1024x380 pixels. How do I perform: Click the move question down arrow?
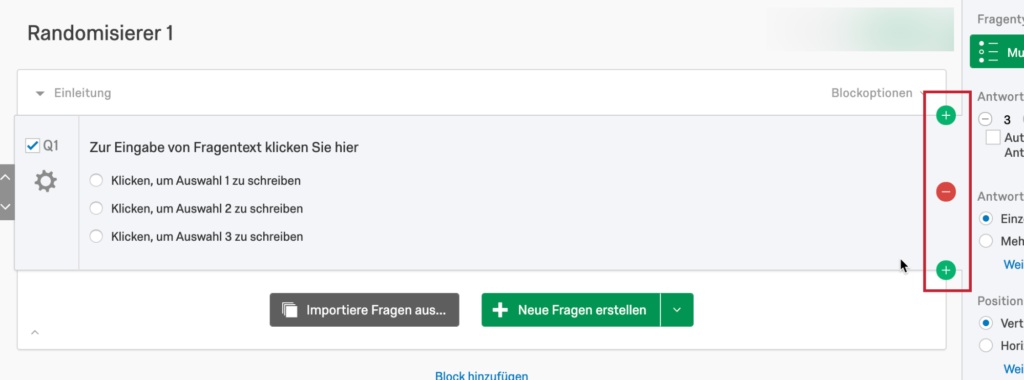6,206
